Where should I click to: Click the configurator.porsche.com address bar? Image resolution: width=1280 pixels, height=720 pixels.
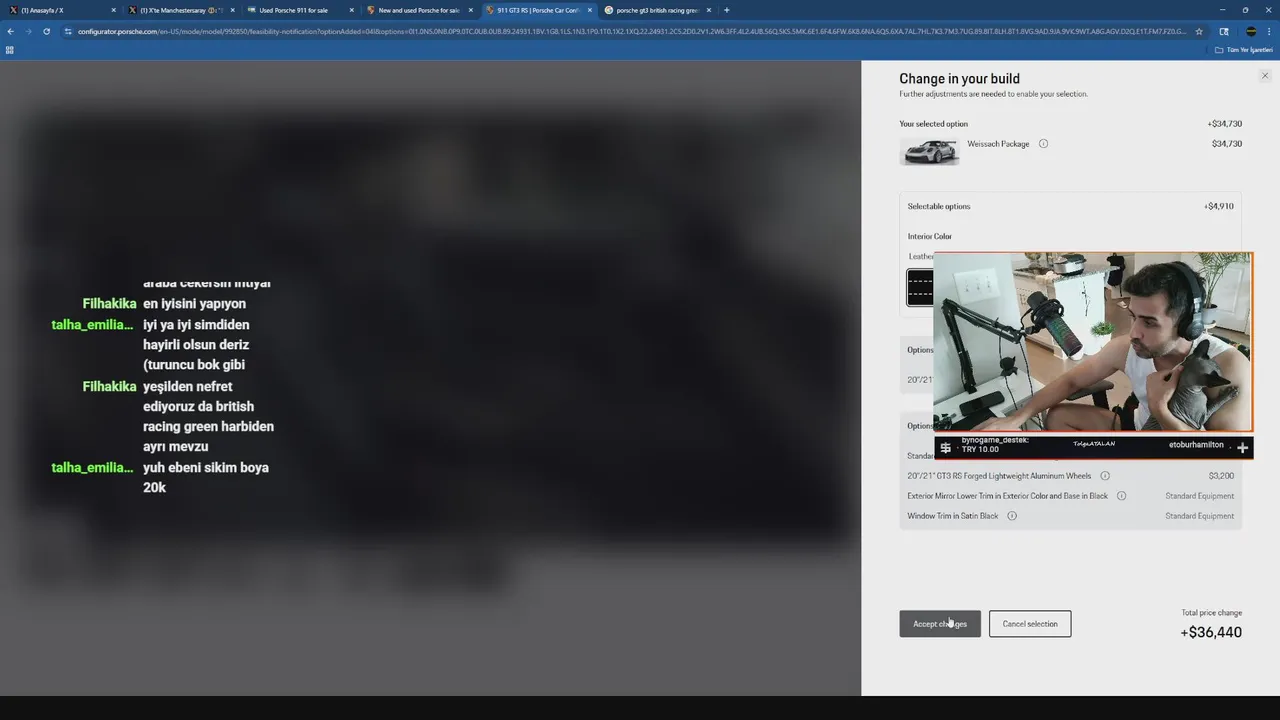(x=630, y=31)
